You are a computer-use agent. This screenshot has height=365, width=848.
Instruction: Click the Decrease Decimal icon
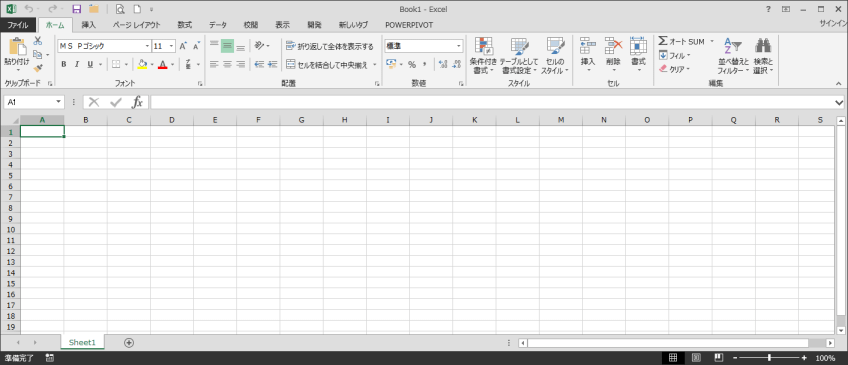click(x=456, y=64)
